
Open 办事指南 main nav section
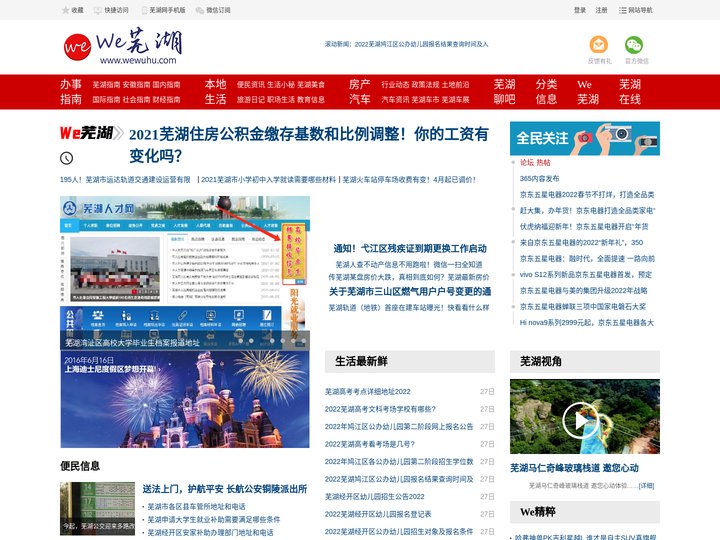[71, 92]
